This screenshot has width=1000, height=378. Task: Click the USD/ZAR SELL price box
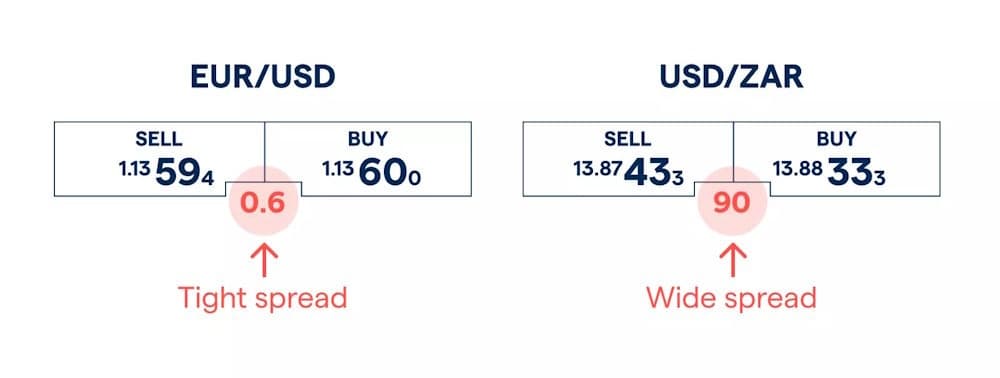click(x=628, y=159)
